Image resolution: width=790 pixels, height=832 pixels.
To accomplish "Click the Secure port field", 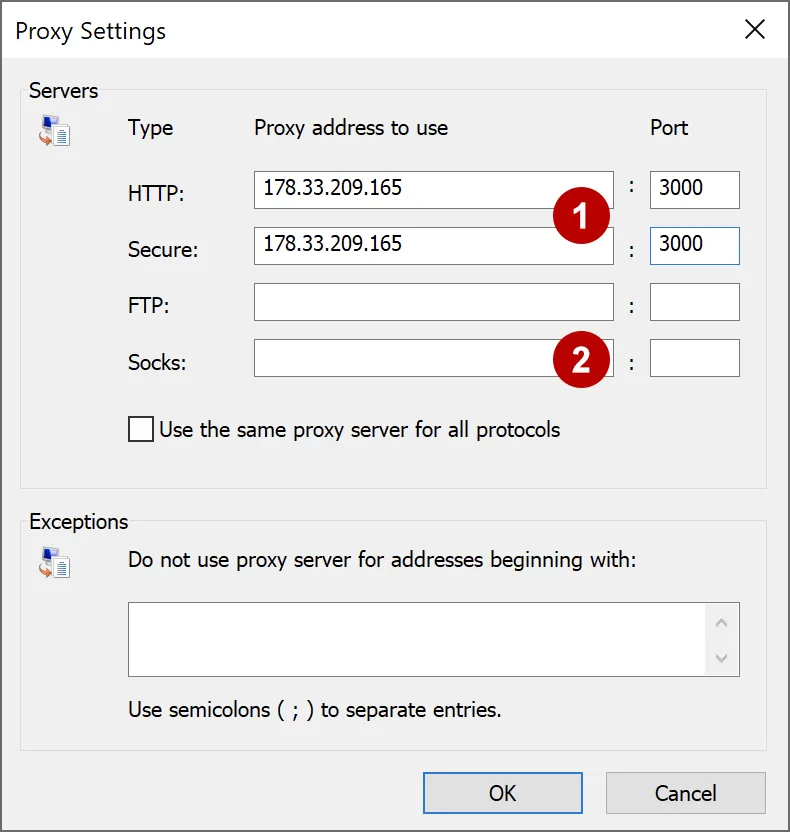I will (x=694, y=245).
